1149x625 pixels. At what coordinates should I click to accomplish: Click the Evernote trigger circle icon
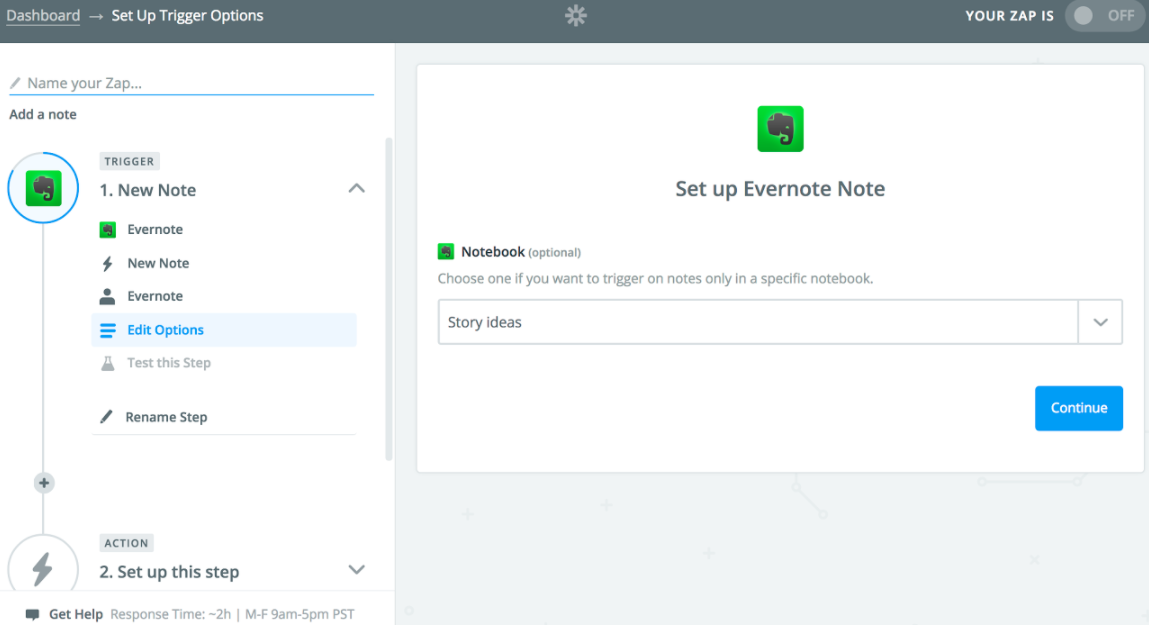pos(43,188)
